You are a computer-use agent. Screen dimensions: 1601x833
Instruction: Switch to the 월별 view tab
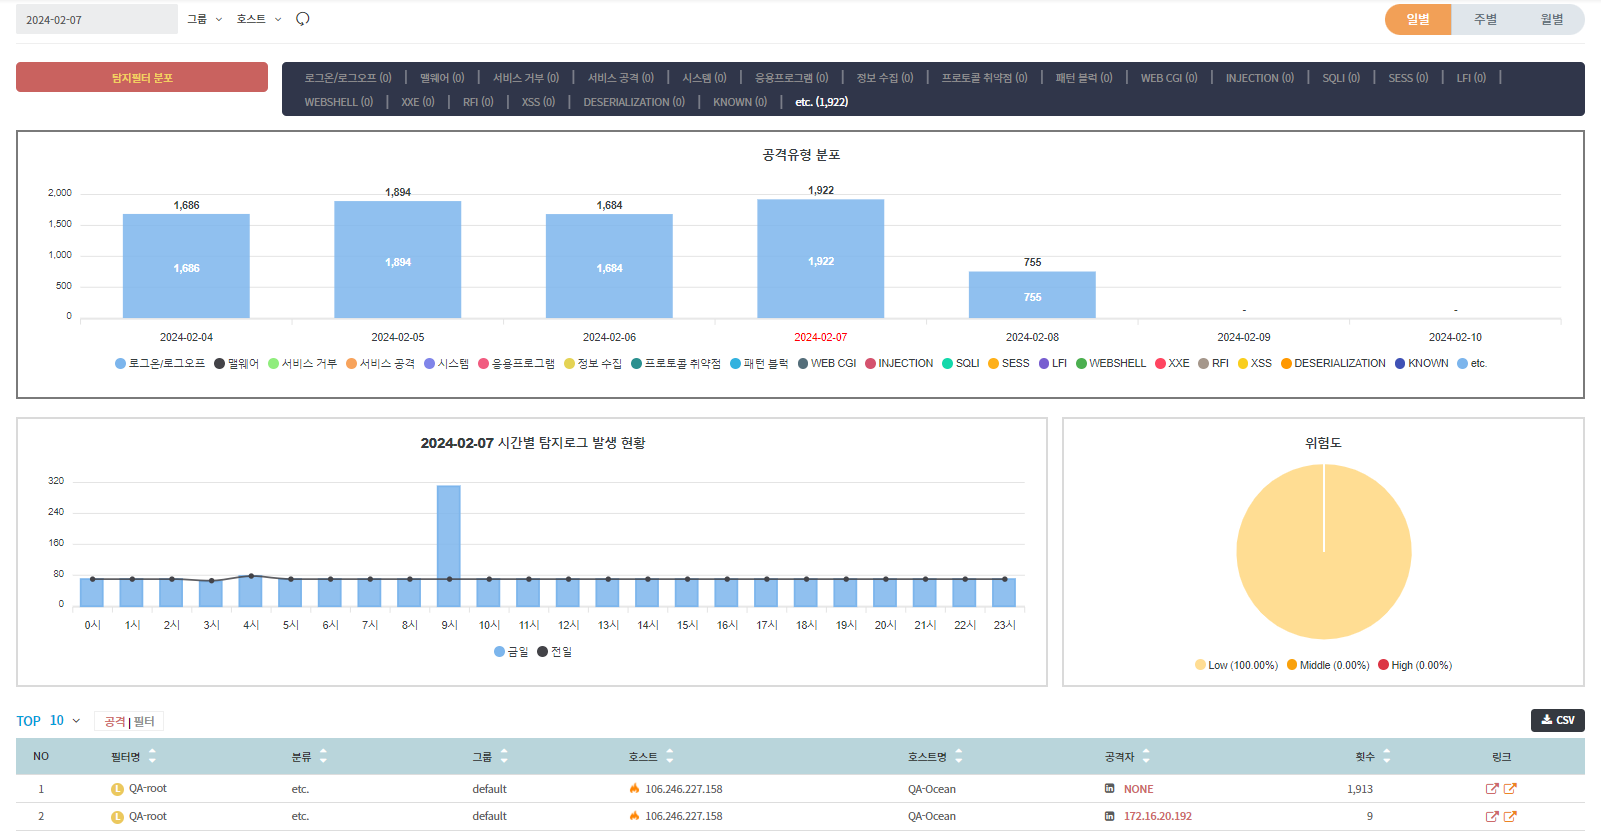pos(1551,19)
